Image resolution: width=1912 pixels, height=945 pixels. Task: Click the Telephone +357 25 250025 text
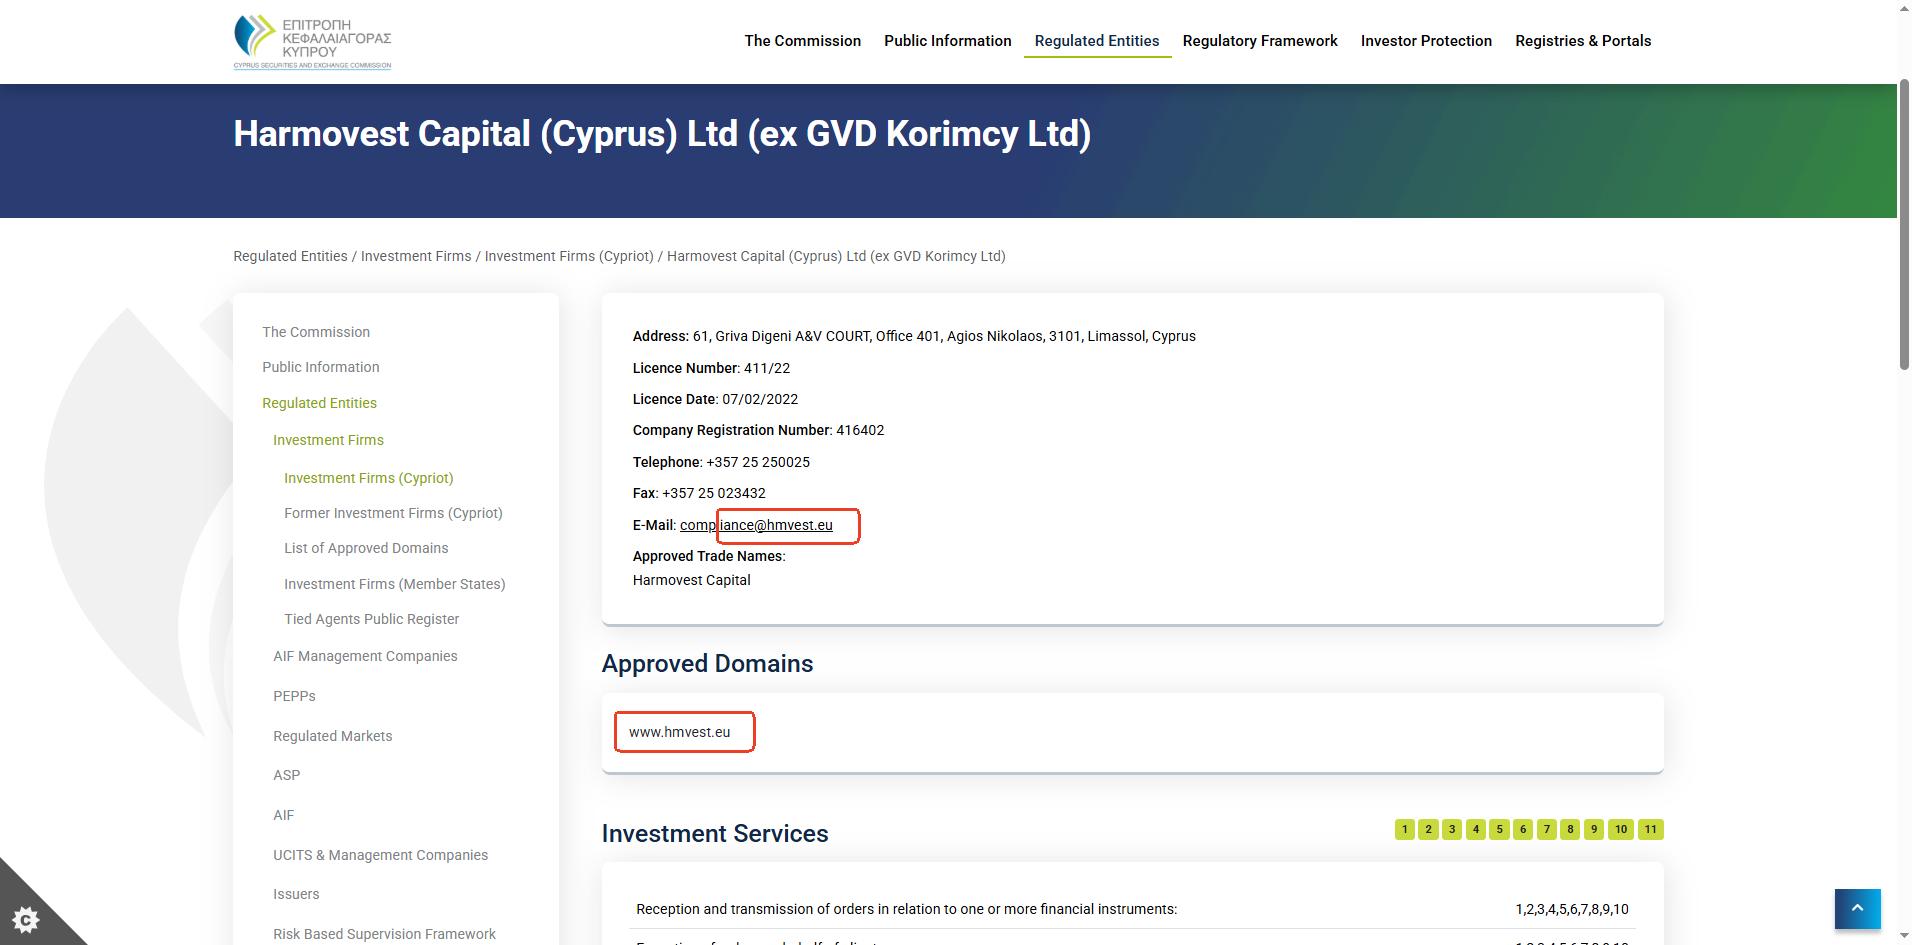[721, 462]
